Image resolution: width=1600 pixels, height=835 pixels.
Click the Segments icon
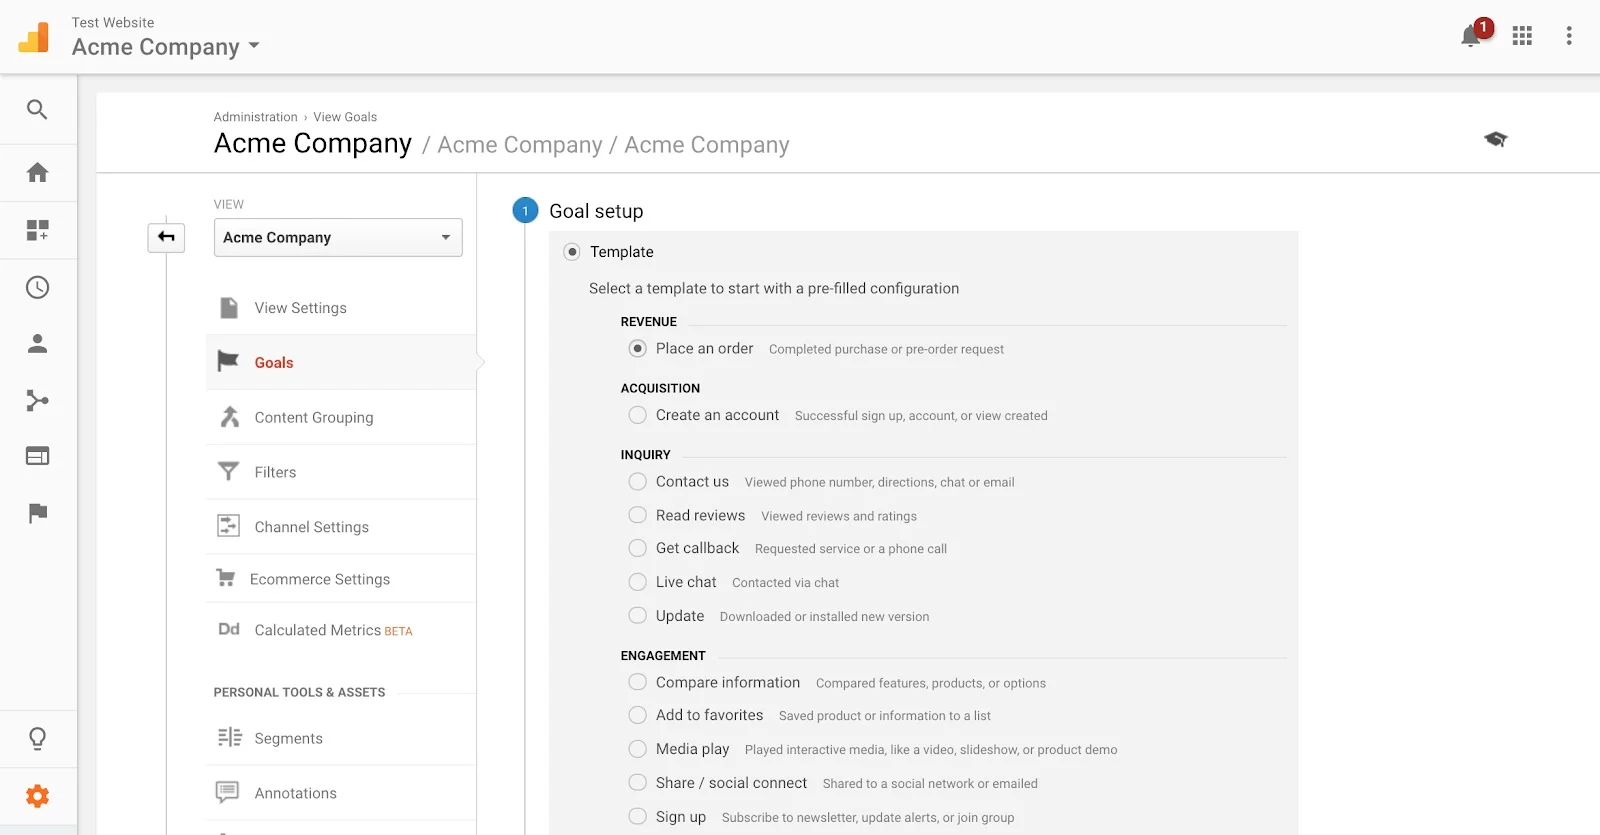[229, 738]
